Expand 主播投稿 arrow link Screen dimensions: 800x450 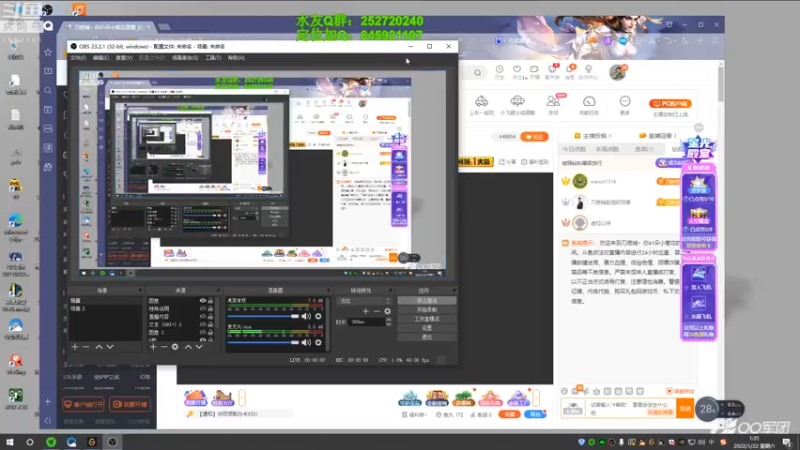pyautogui.click(x=593, y=136)
